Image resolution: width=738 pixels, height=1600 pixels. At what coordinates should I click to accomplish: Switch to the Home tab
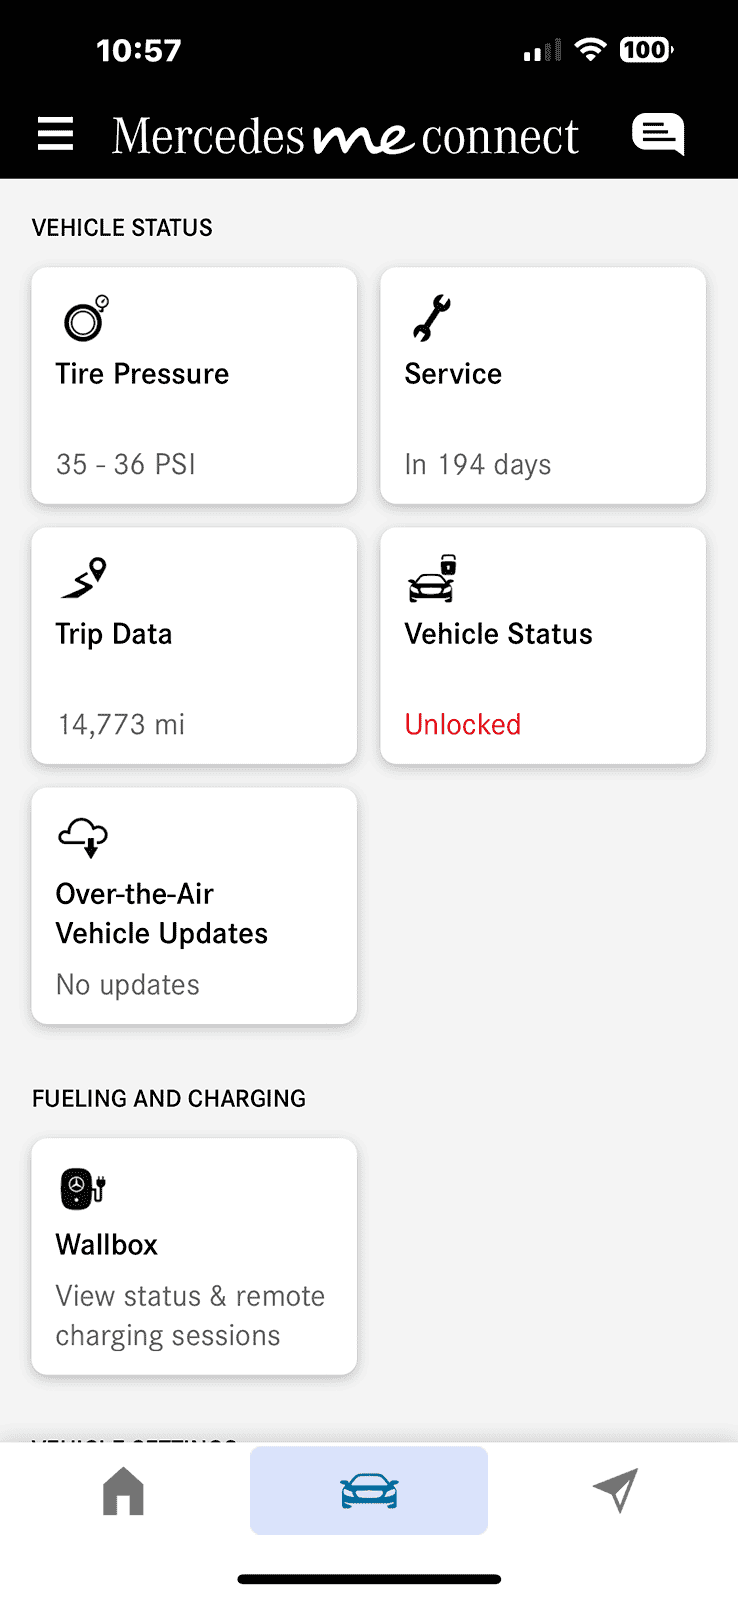123,1491
